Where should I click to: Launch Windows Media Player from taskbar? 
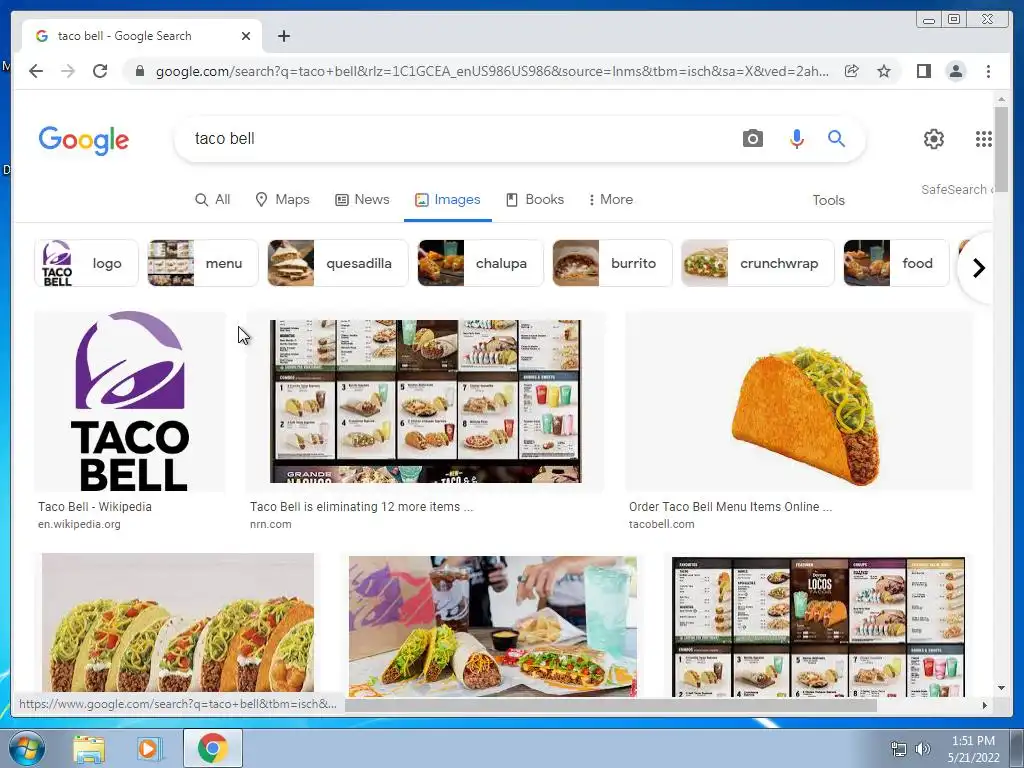149,749
